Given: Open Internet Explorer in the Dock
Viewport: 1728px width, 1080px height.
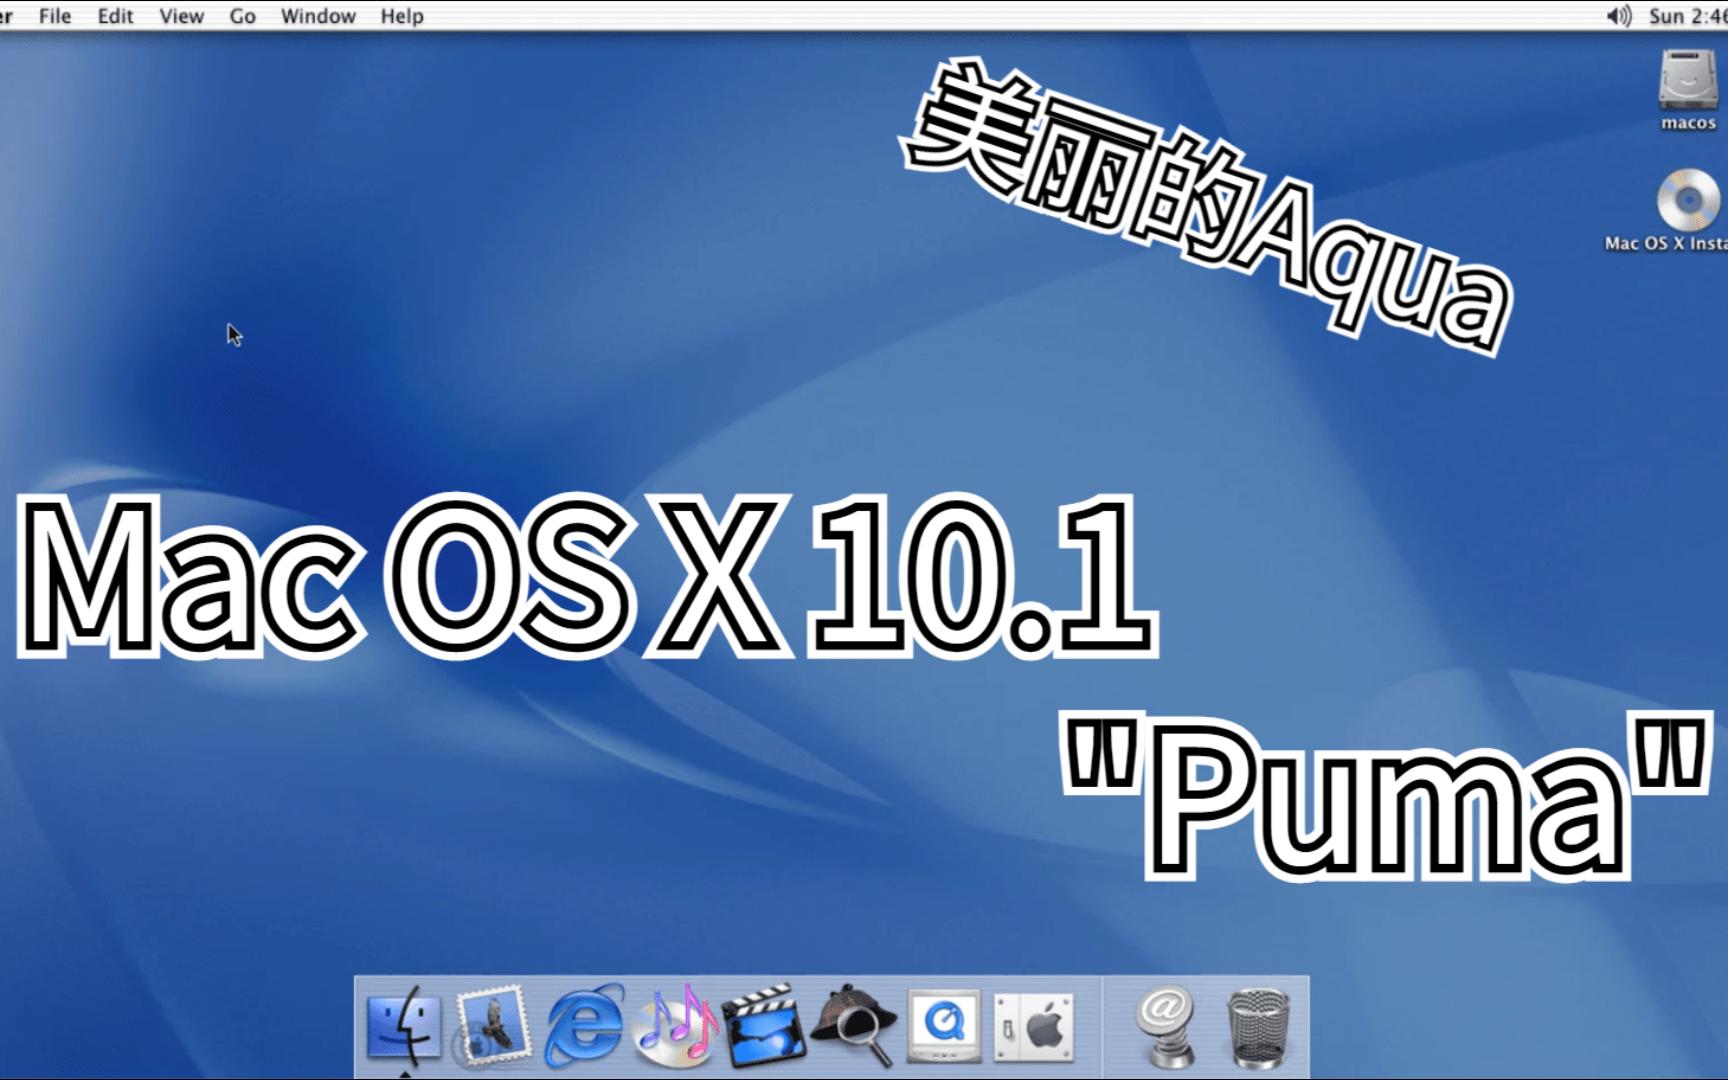Looking at the screenshot, I should [x=584, y=1025].
